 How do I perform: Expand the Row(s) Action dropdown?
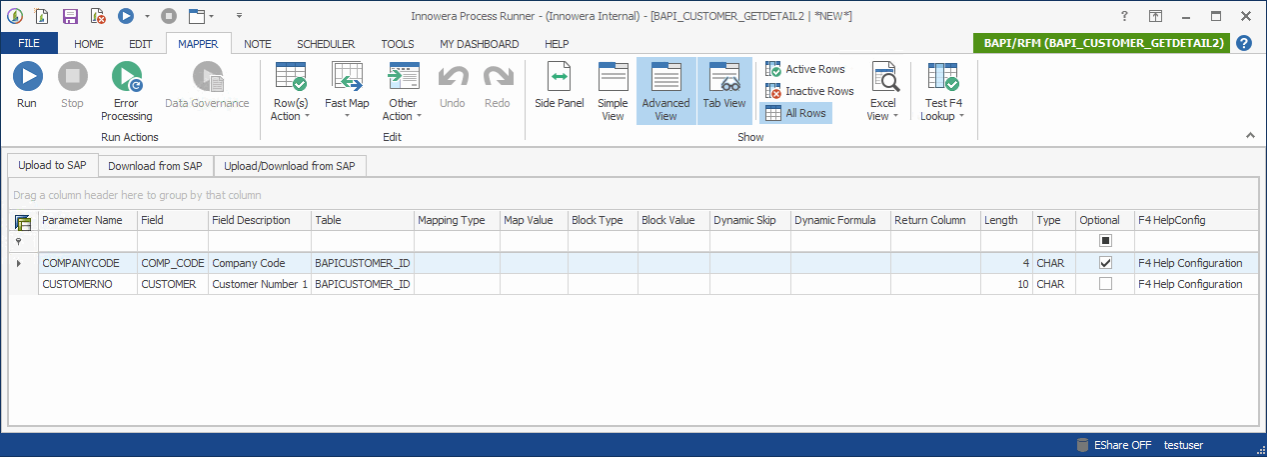(x=291, y=109)
